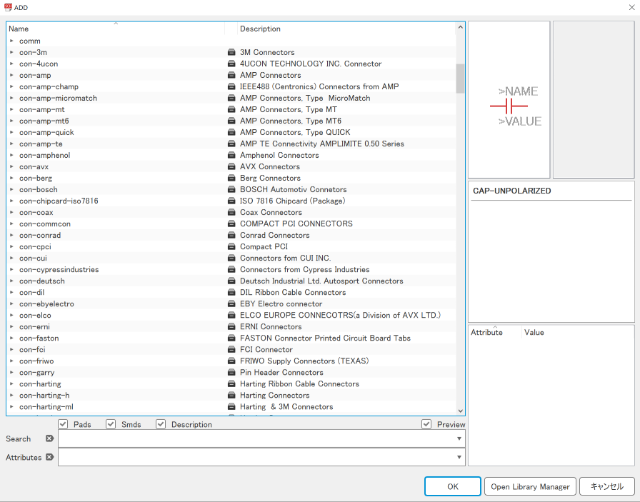This screenshot has height=502, width=640.
Task: Select the con-amp-mt library row
Action: click(231, 109)
